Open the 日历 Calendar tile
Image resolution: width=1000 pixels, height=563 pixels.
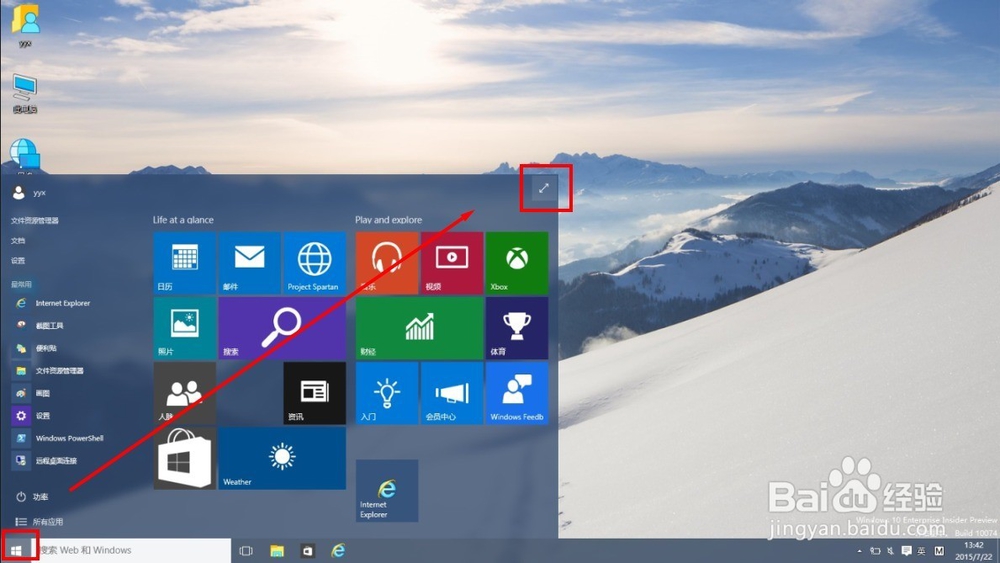point(184,263)
